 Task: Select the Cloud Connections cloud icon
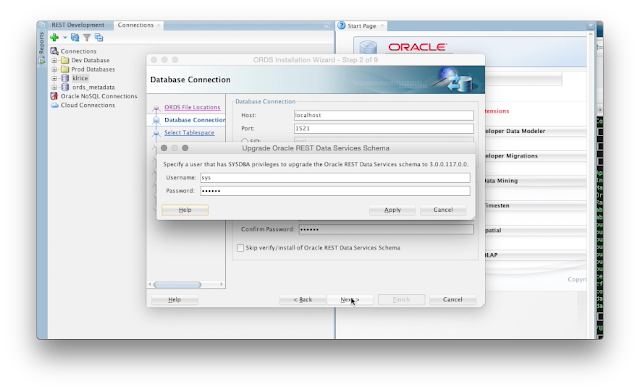55,105
